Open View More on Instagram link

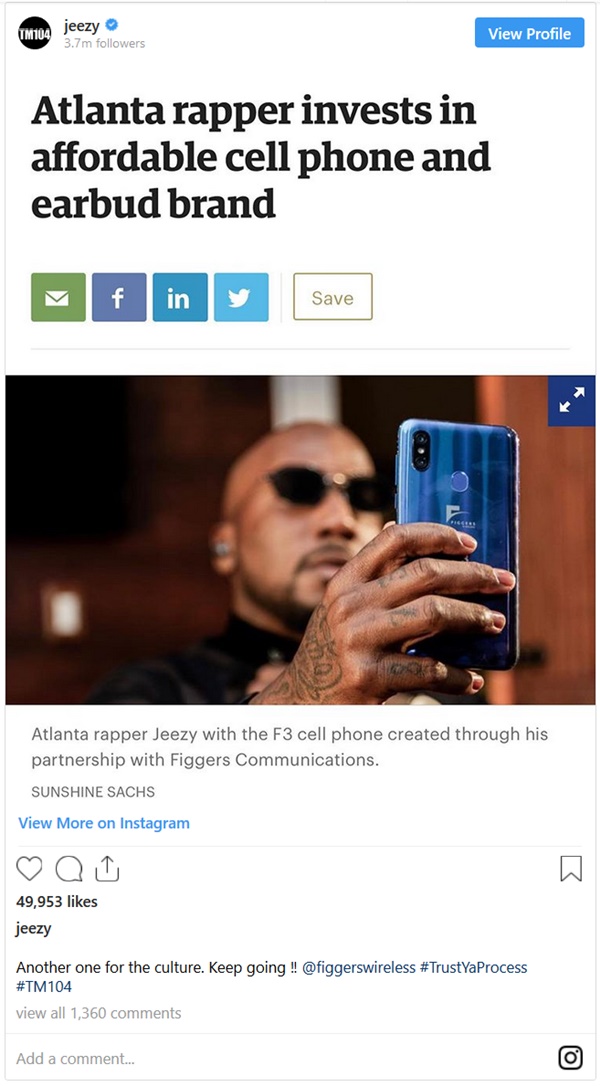[104, 823]
